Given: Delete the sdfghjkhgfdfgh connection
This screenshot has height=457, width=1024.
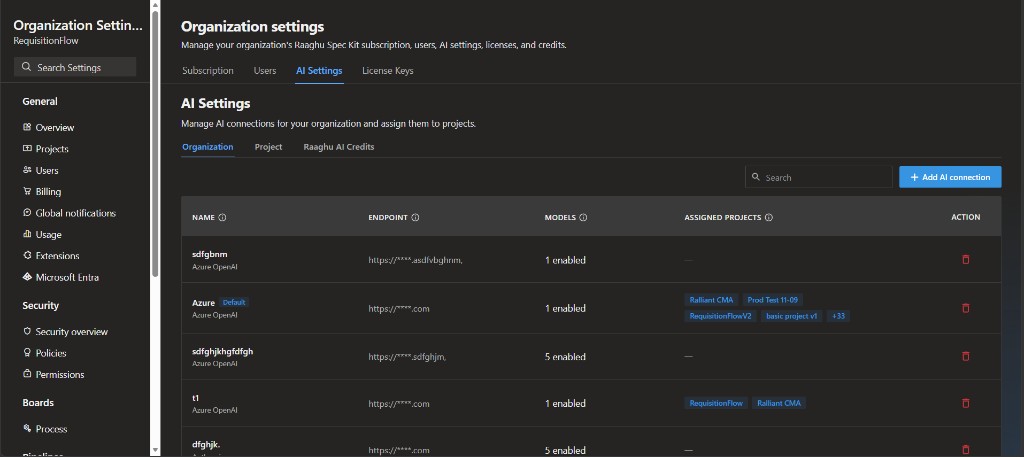Looking at the screenshot, I should (x=966, y=356).
